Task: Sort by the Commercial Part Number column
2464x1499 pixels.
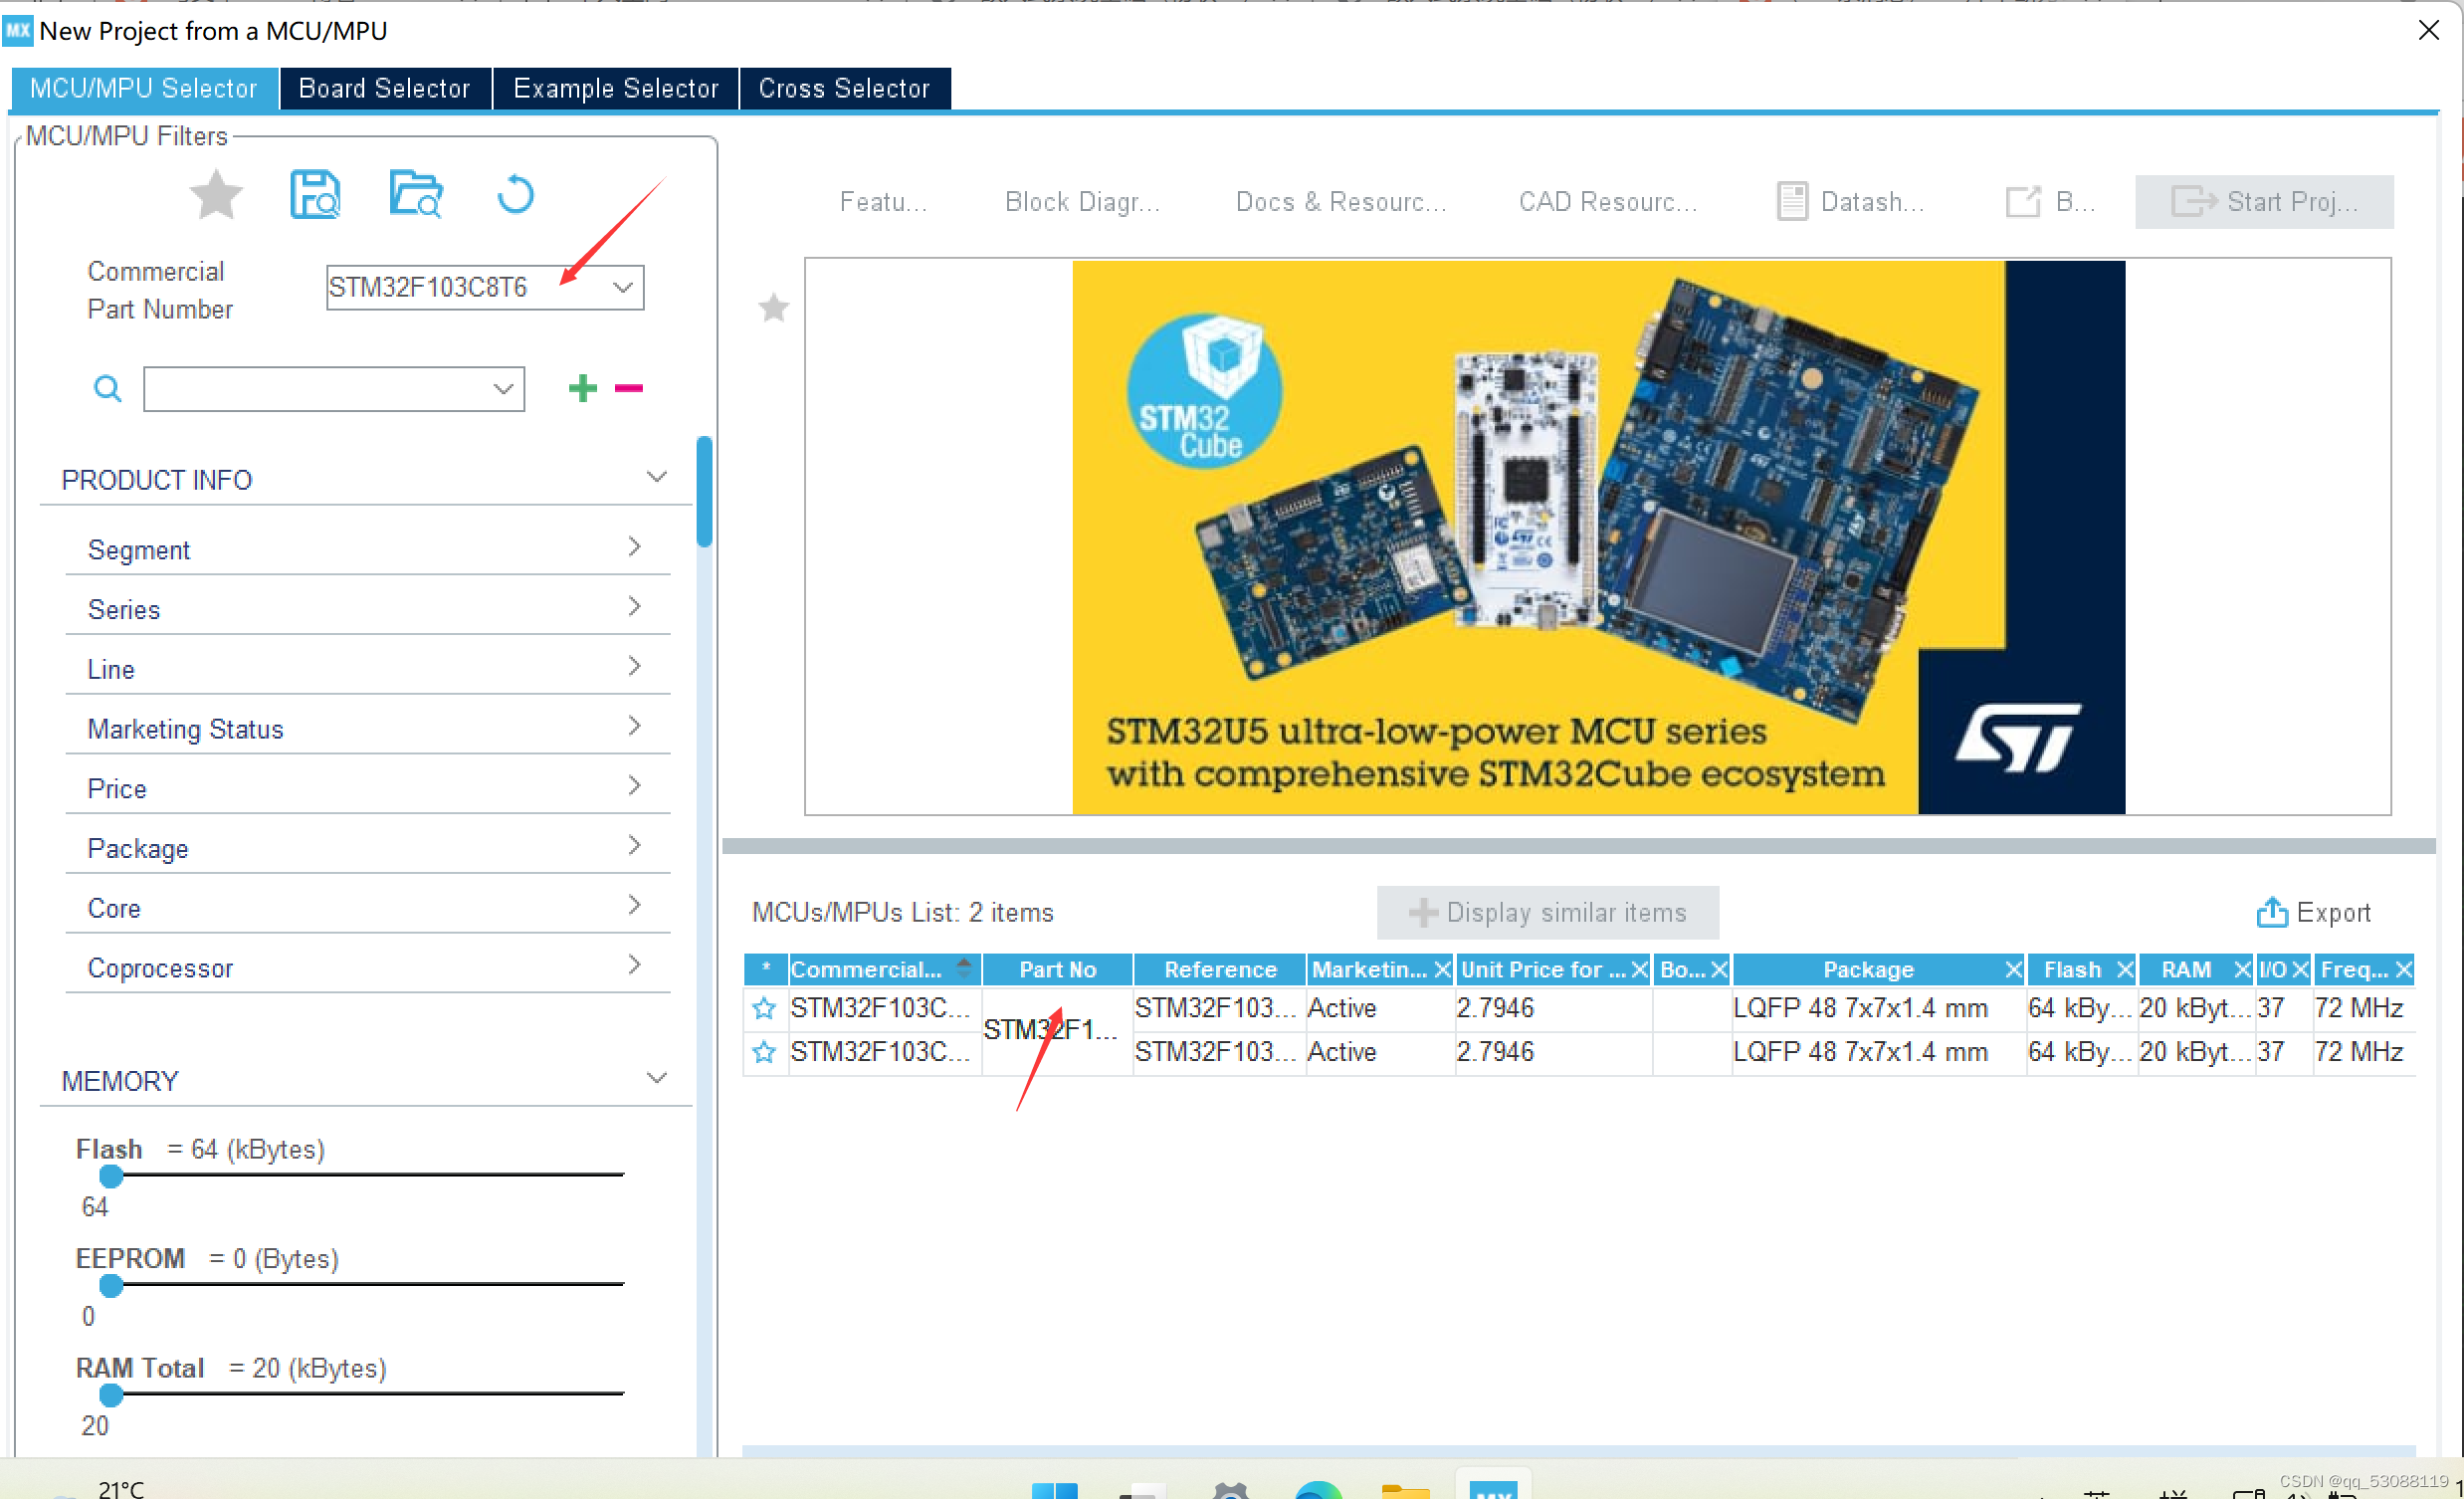Action: 964,968
